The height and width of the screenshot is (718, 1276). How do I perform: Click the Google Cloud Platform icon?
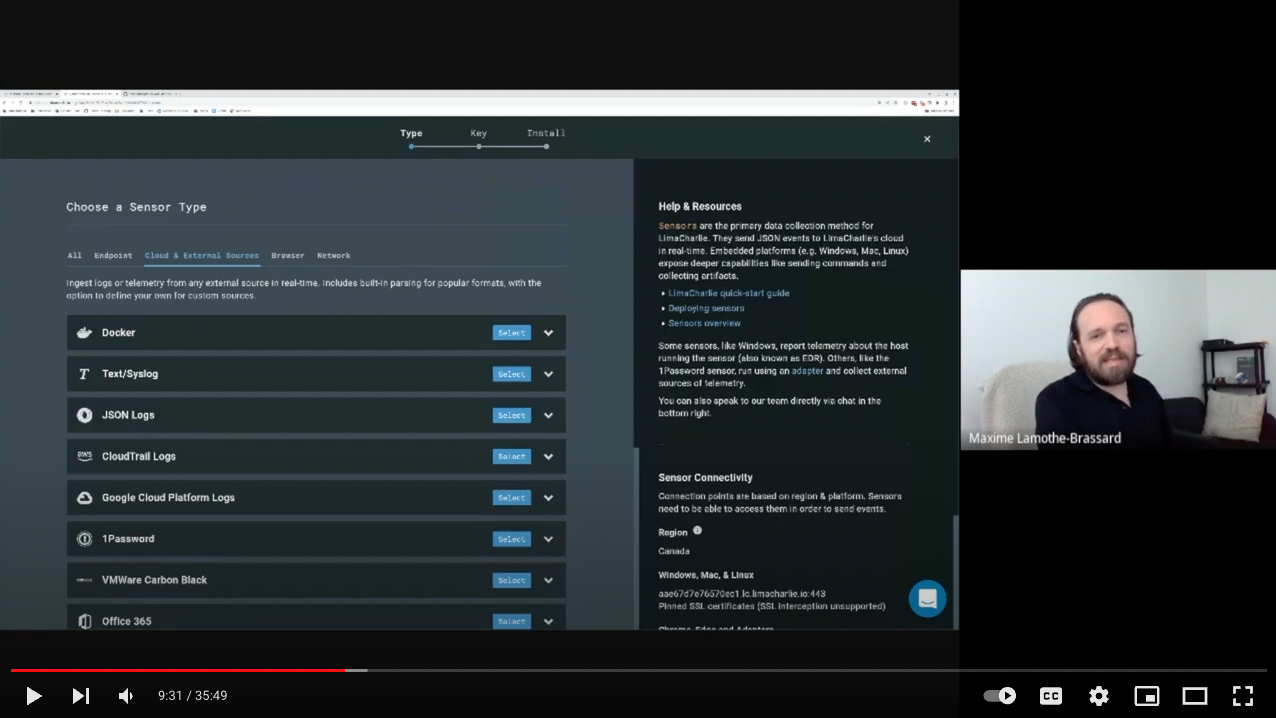coord(84,497)
